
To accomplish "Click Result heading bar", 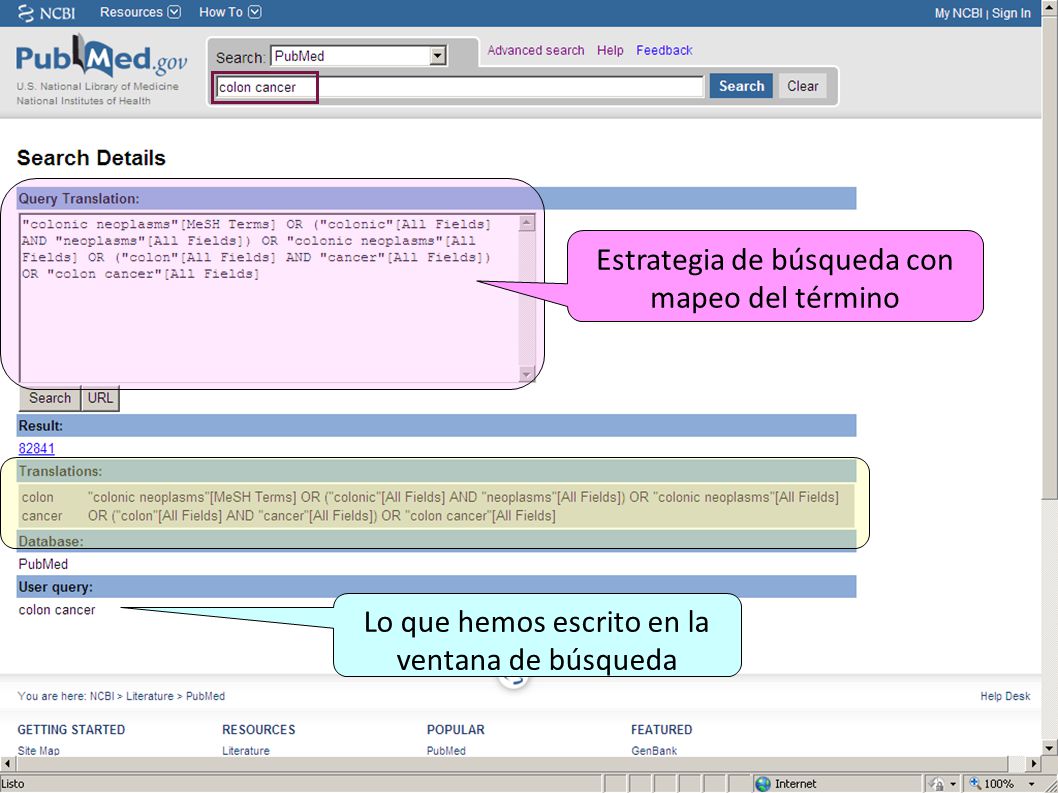I will (x=437, y=426).
